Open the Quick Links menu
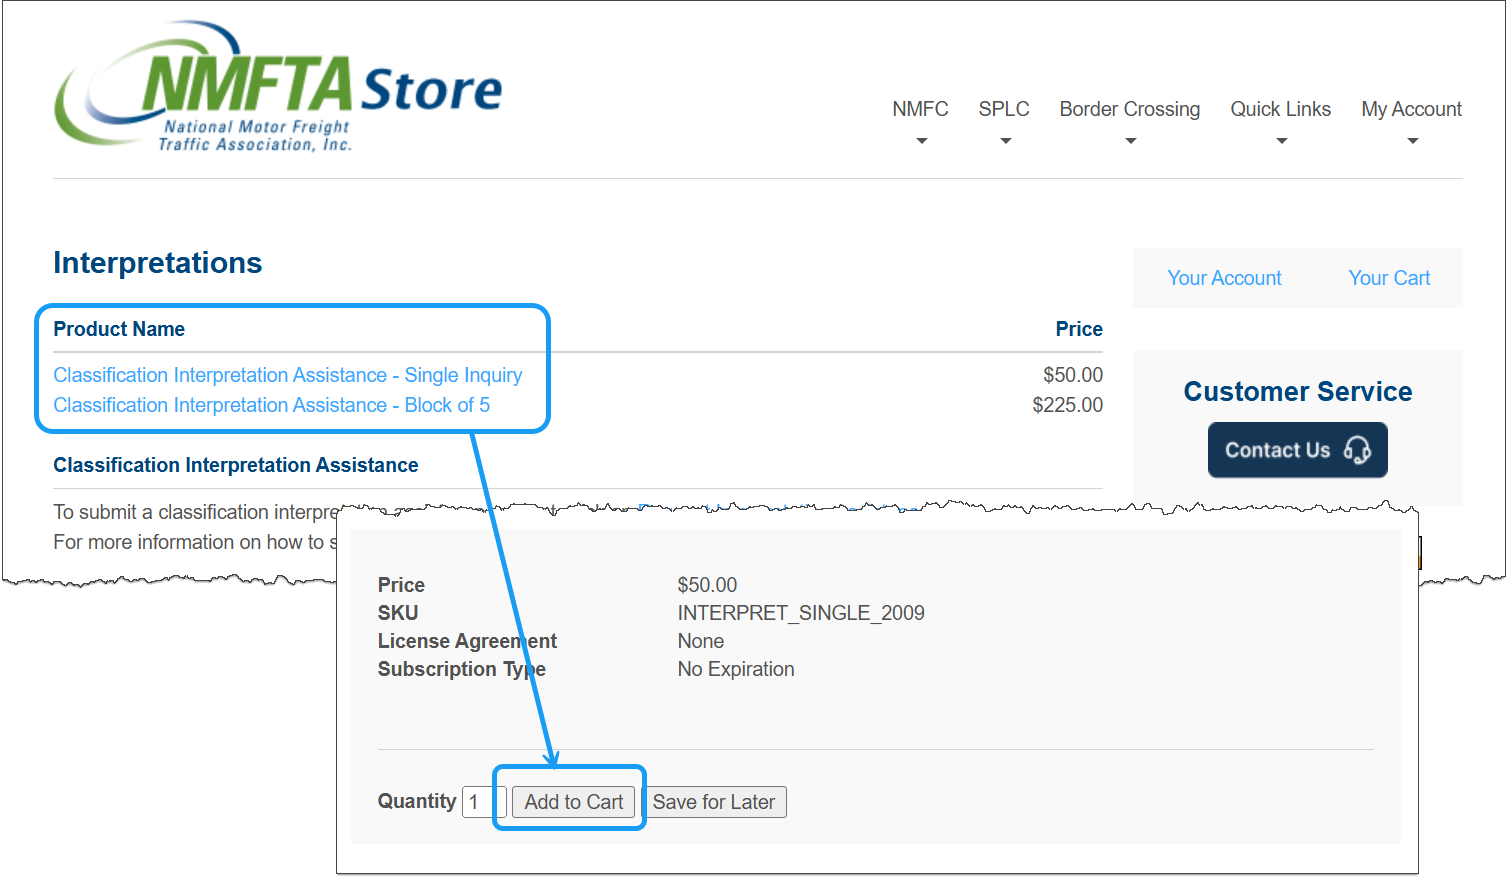The image size is (1509, 879). pos(1280,109)
